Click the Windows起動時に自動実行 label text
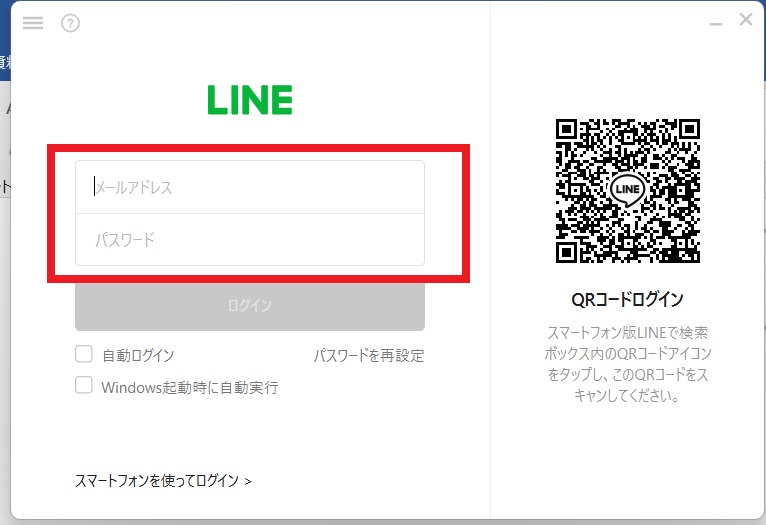The image size is (766, 525). point(190,387)
